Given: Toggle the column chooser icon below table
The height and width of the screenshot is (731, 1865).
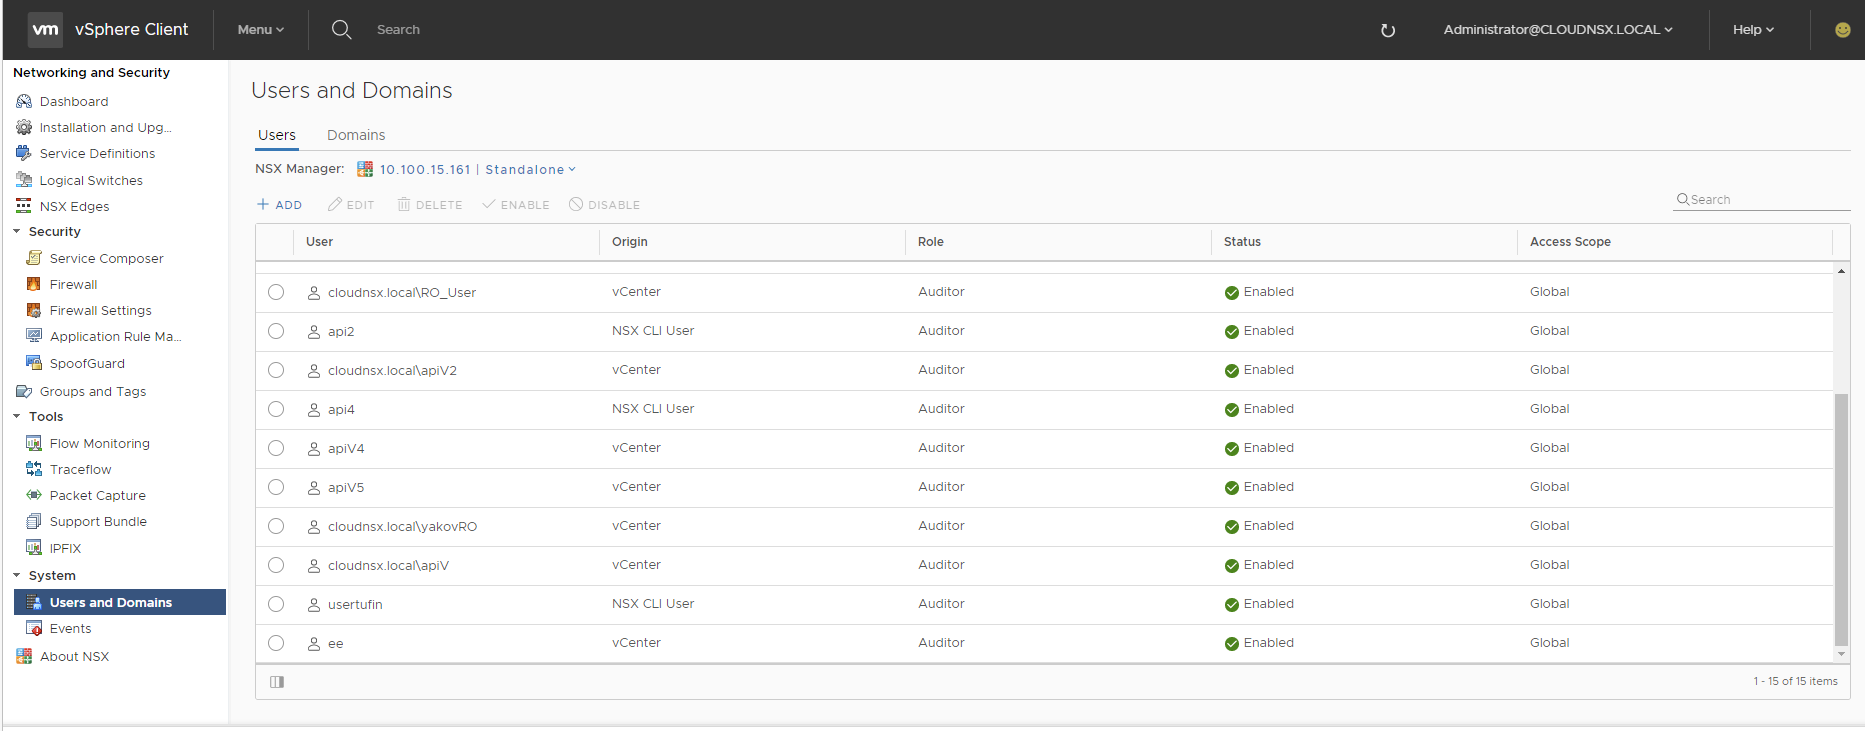Looking at the screenshot, I should (x=277, y=682).
